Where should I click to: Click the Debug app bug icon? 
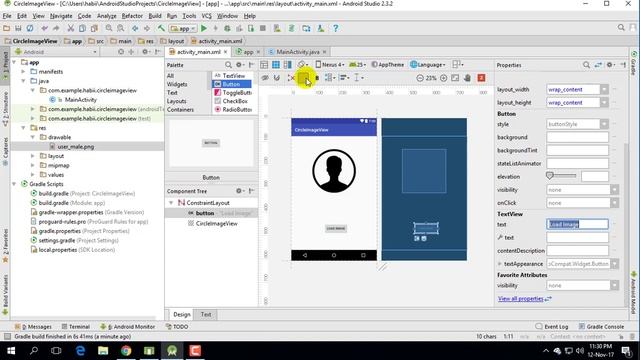[227, 28]
